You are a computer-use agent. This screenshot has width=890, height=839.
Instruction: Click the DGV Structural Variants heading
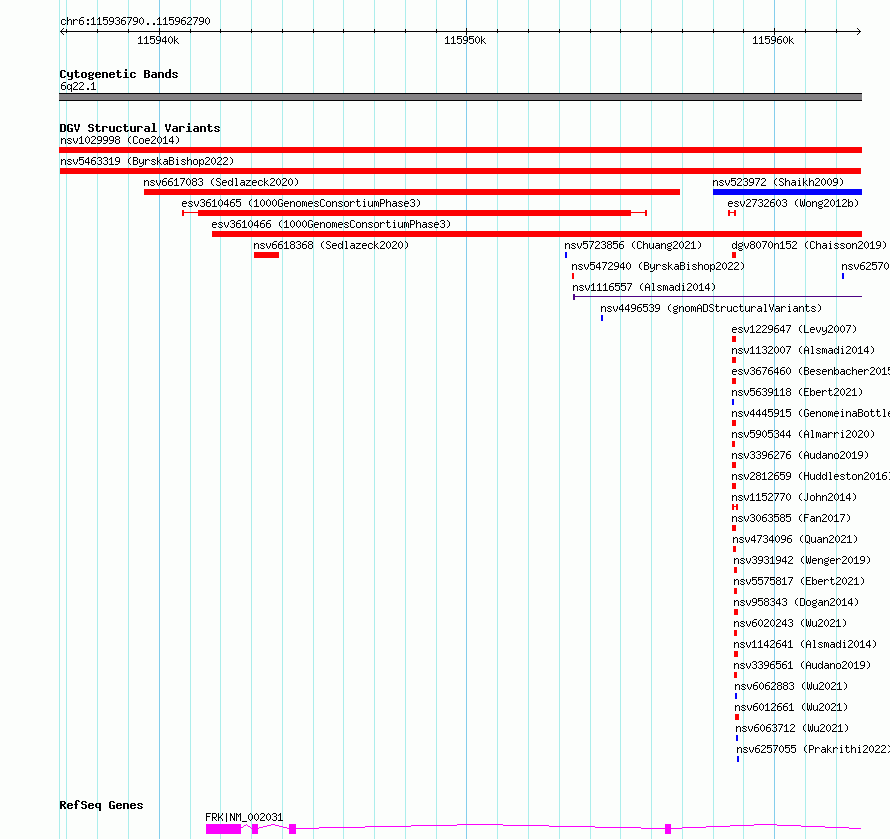(x=140, y=128)
